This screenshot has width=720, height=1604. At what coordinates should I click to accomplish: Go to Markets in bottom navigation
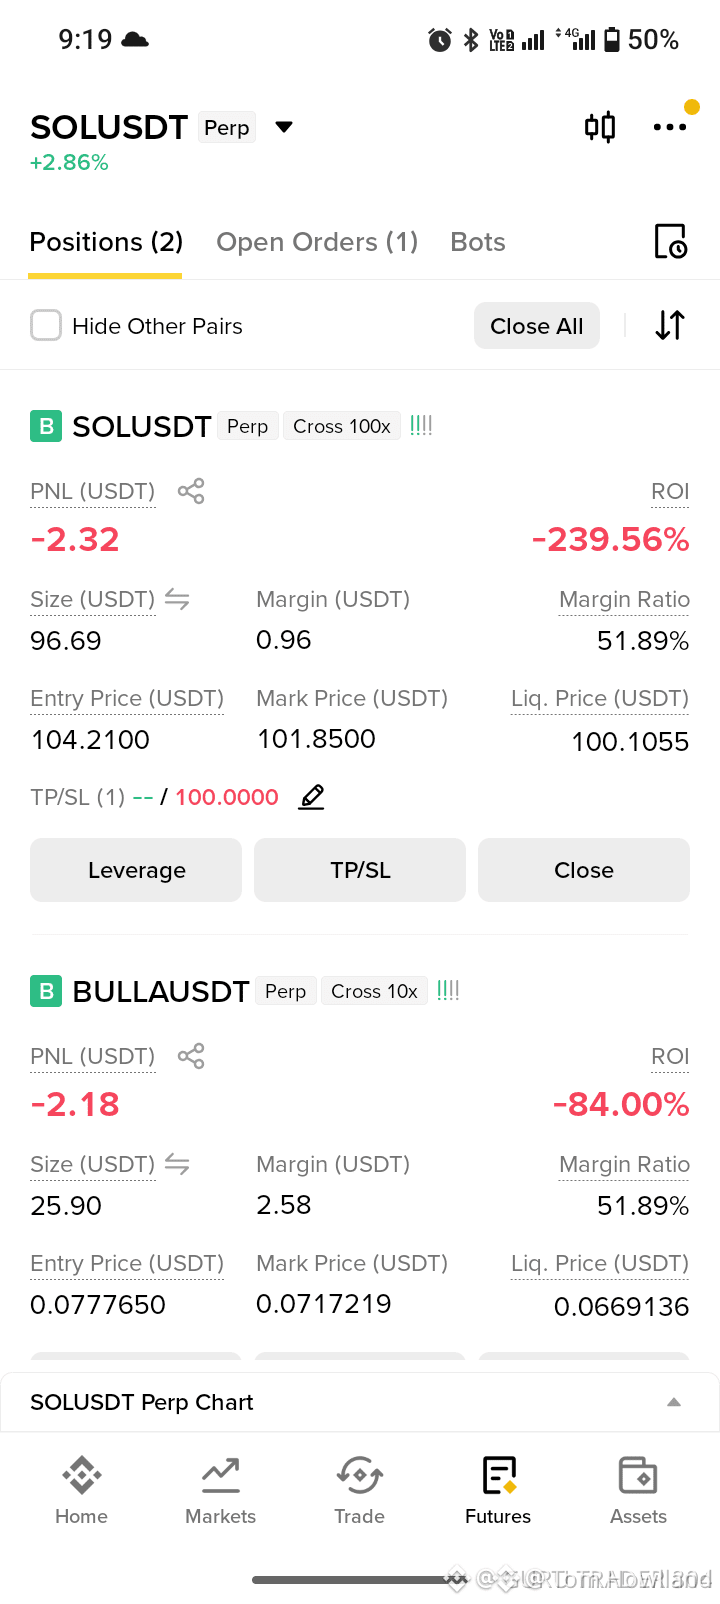221,1490
